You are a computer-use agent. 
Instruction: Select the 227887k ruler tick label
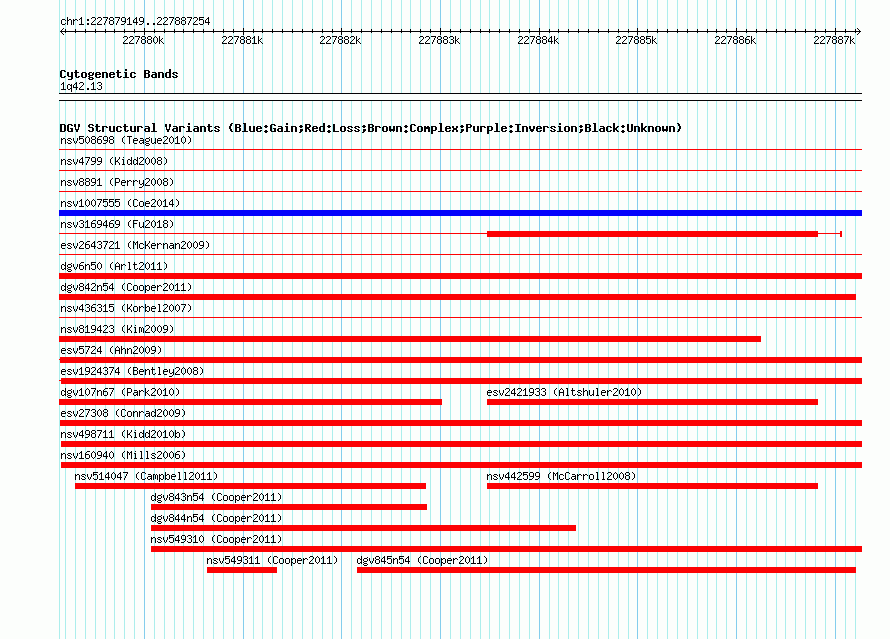pyautogui.click(x=834, y=40)
